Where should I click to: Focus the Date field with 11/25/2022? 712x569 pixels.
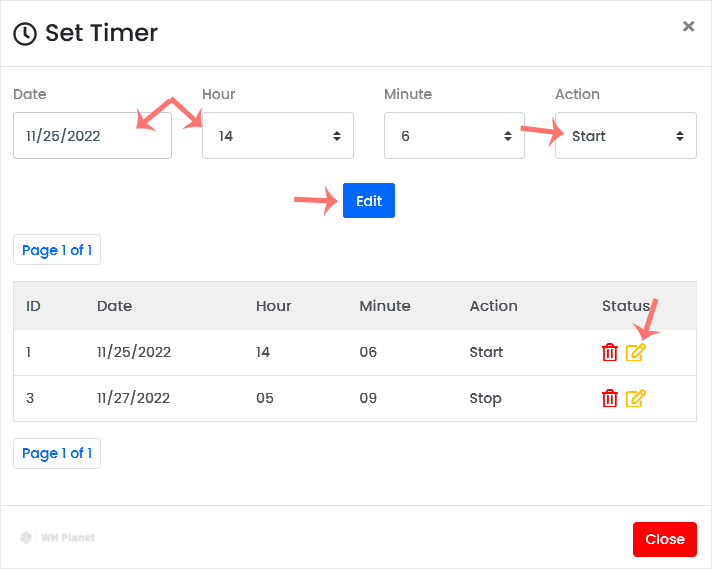92,136
